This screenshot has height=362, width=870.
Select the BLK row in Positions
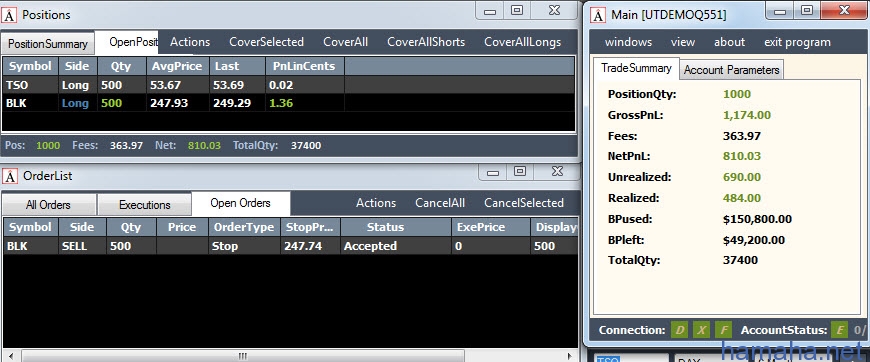click(x=289, y=103)
